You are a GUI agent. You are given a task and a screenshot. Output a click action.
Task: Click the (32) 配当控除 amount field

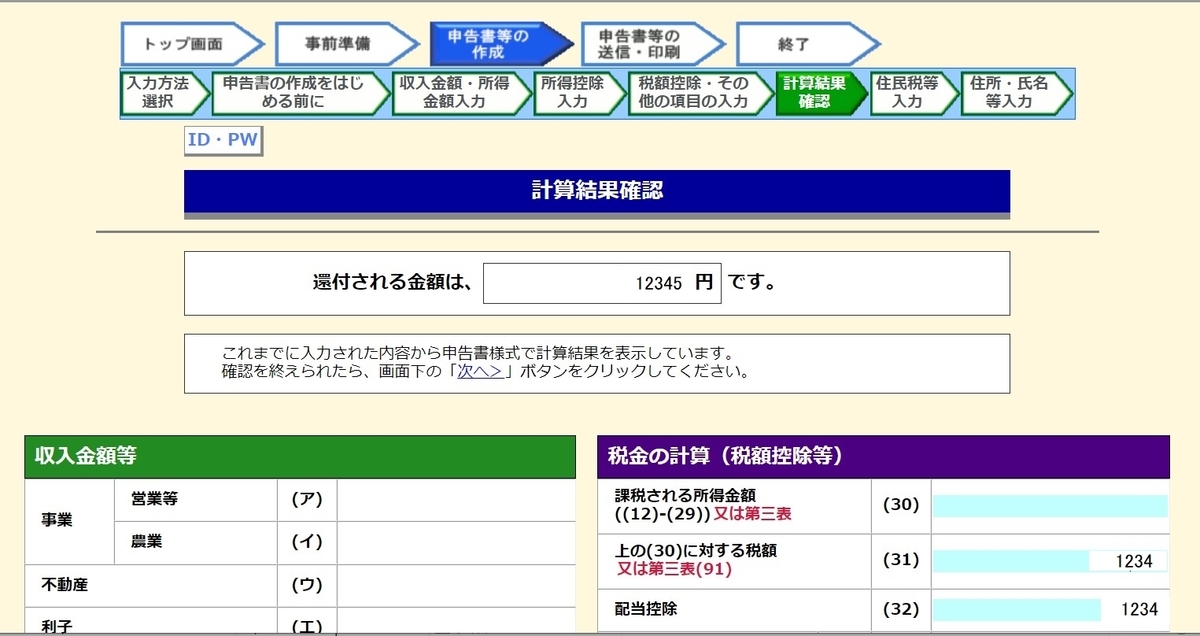1048,611
